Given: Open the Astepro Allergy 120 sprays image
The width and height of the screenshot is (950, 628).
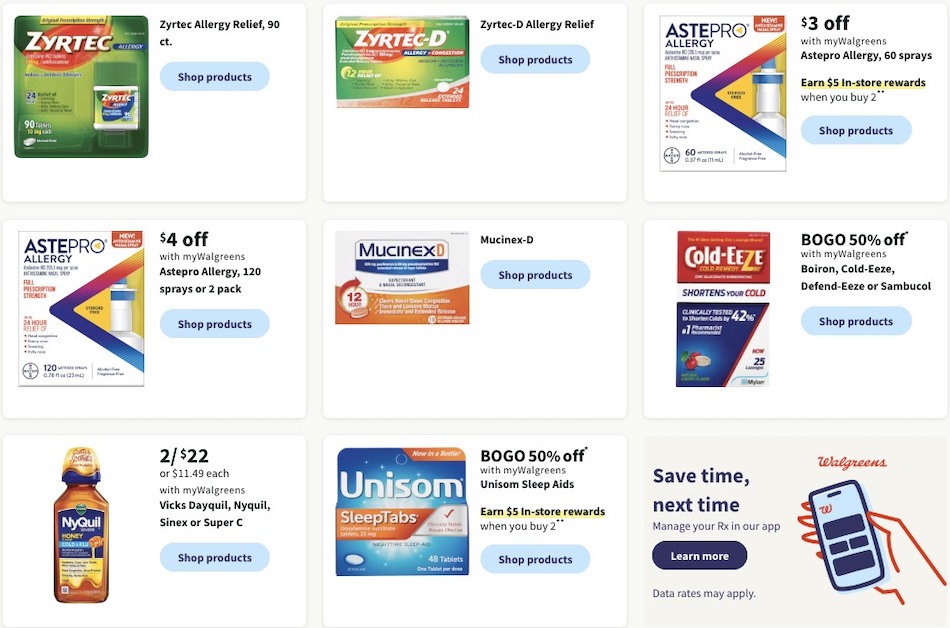Looking at the screenshot, I should click(x=81, y=308).
